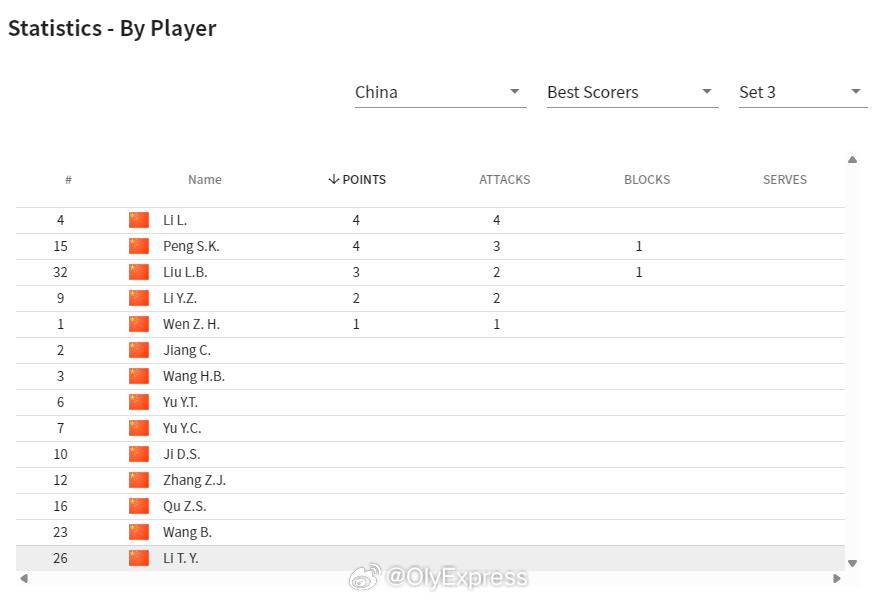The width and height of the screenshot is (879, 599).
Task: Click the Weibo logo in the watermark
Action: 365,577
